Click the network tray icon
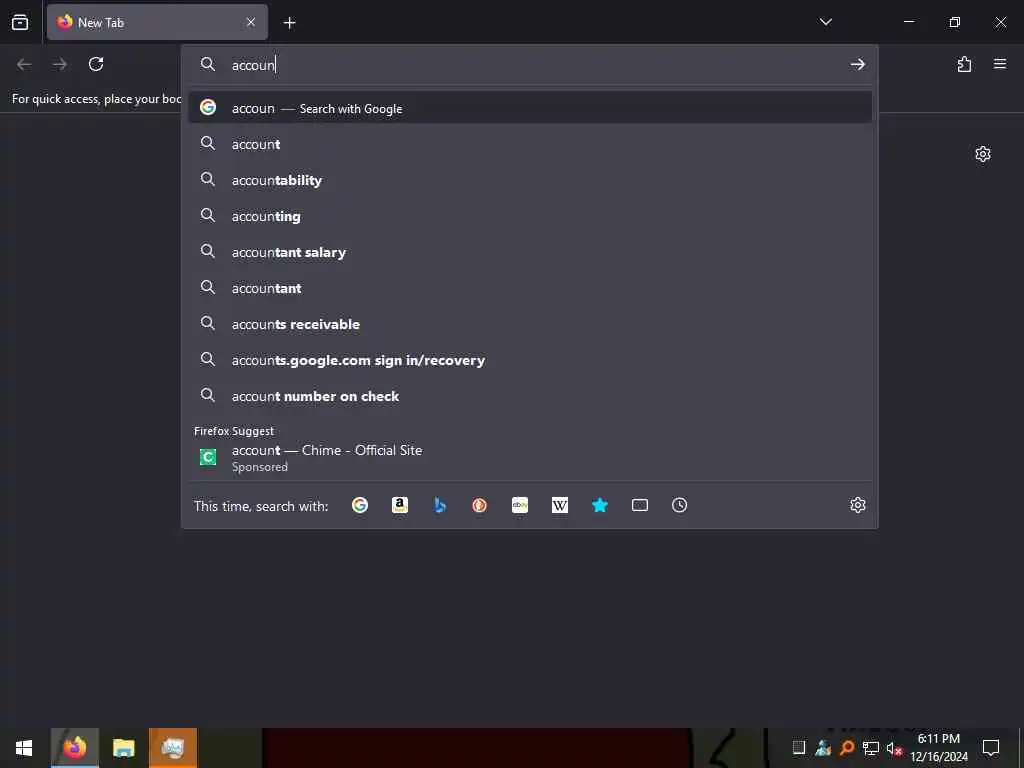 point(871,748)
